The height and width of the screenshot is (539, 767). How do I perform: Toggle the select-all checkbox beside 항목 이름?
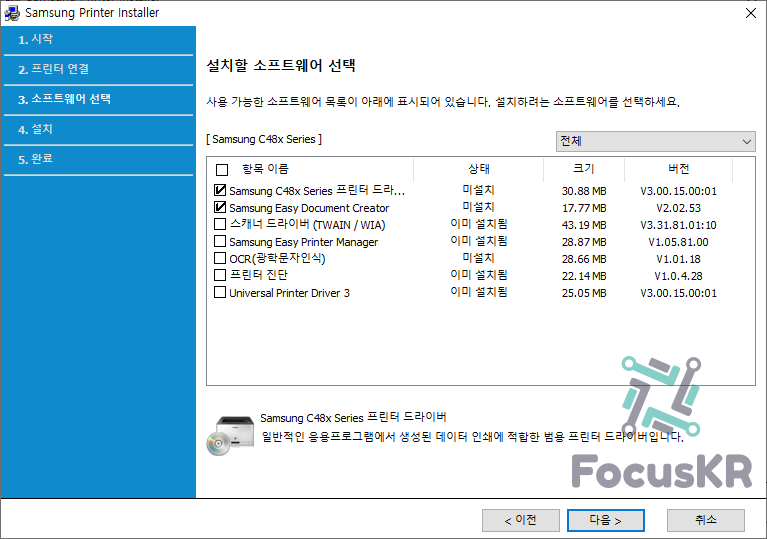coord(222,170)
